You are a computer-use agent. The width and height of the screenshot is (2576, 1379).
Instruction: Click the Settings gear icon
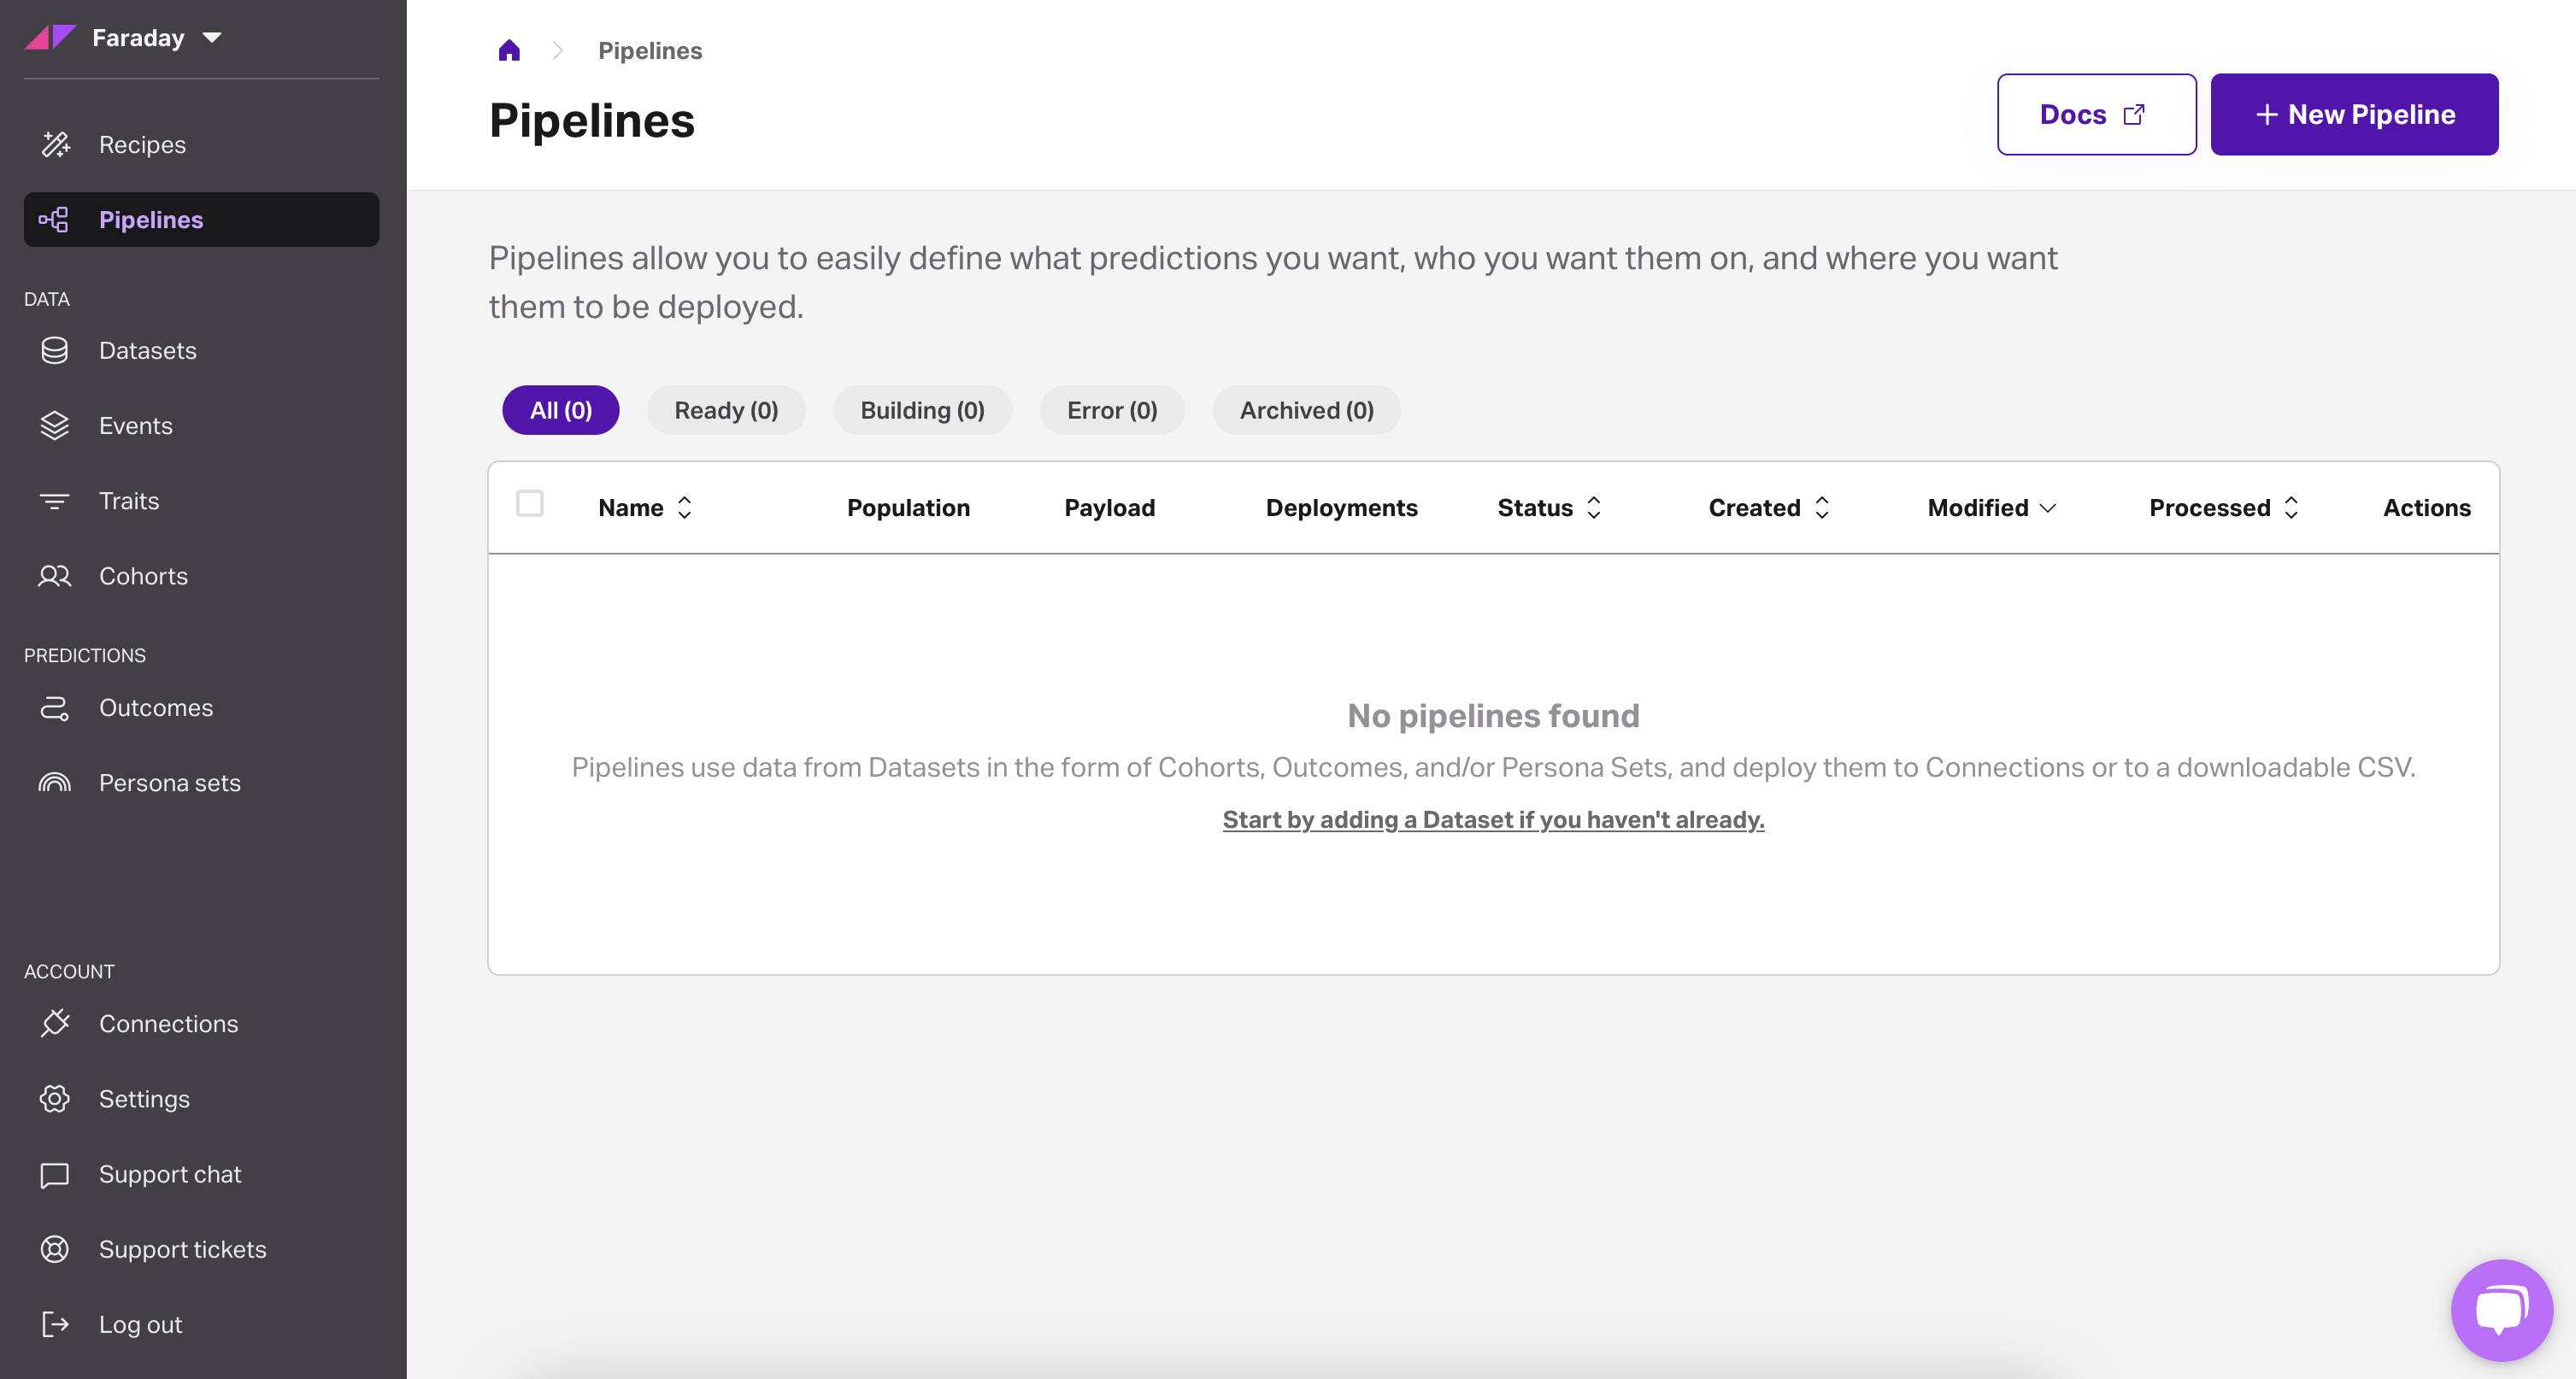[55, 1098]
